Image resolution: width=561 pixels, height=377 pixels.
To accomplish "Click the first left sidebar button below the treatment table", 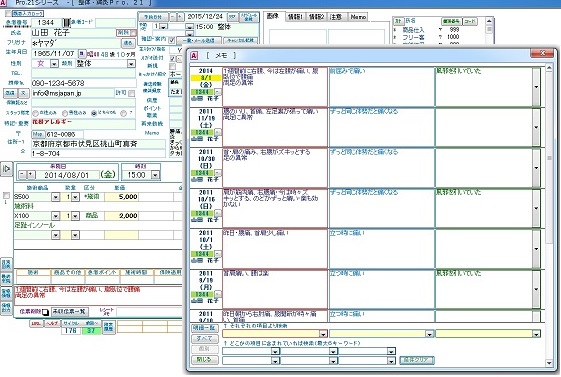I will pyautogui.click(x=6, y=264).
